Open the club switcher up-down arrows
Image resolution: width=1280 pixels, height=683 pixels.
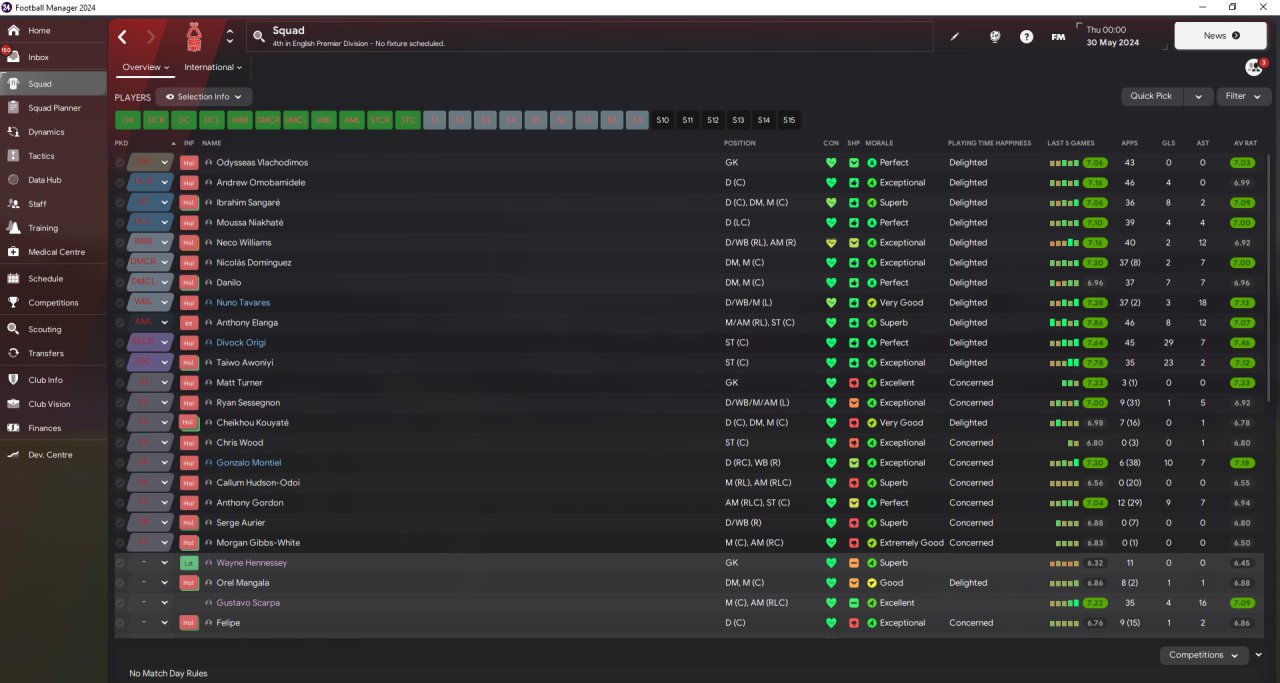pyautogui.click(x=230, y=37)
